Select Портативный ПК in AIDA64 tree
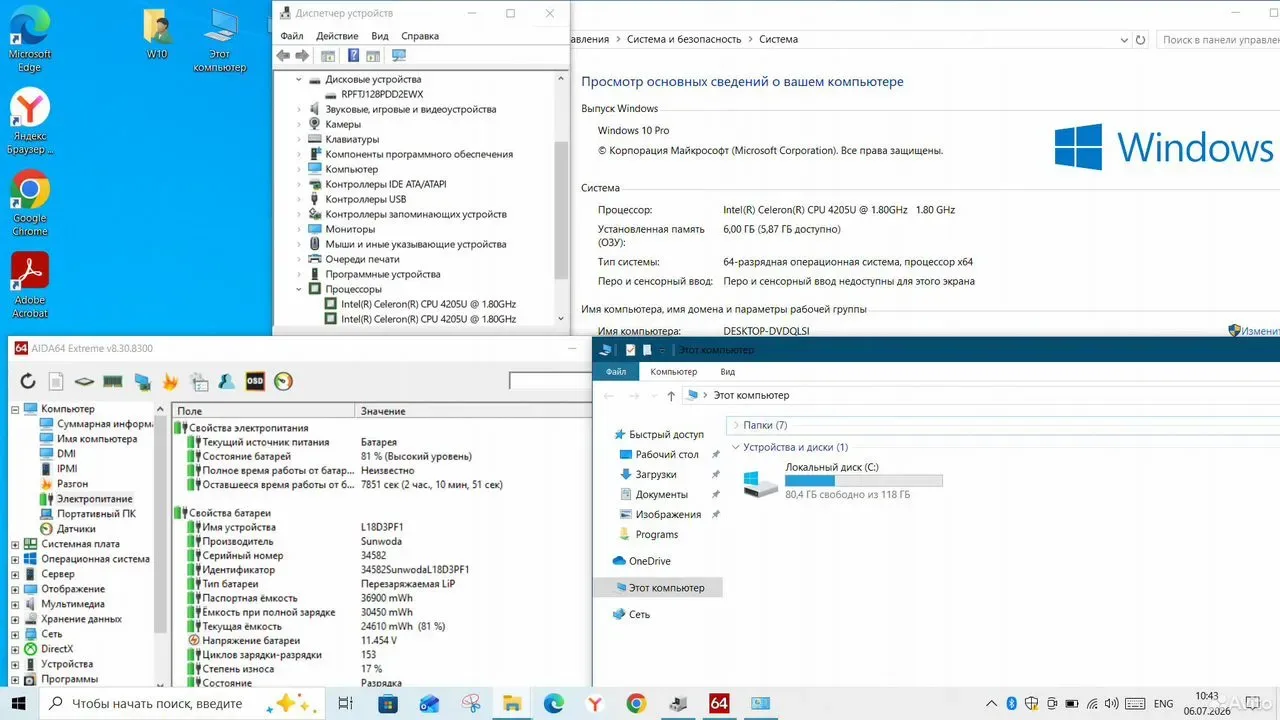 [x=96, y=514]
